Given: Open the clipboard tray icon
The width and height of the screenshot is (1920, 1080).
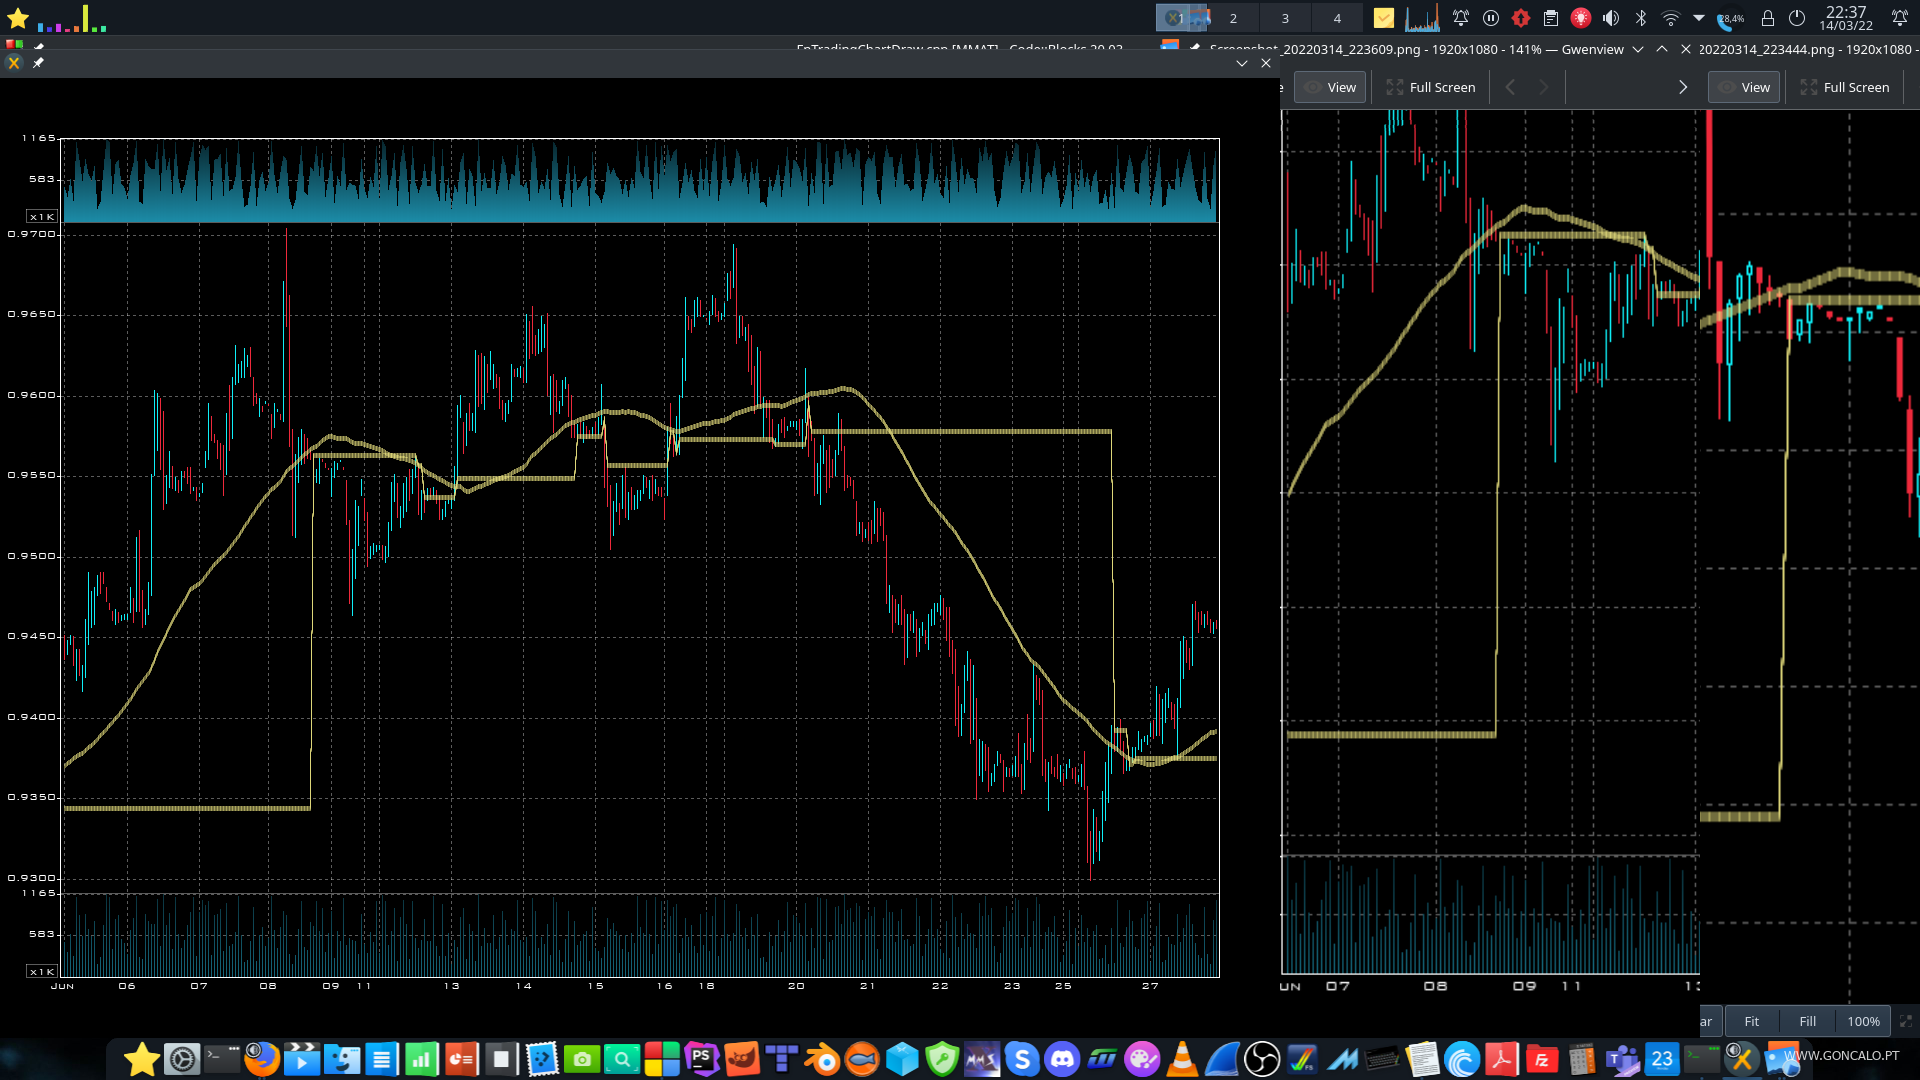Looking at the screenshot, I should (x=1551, y=18).
